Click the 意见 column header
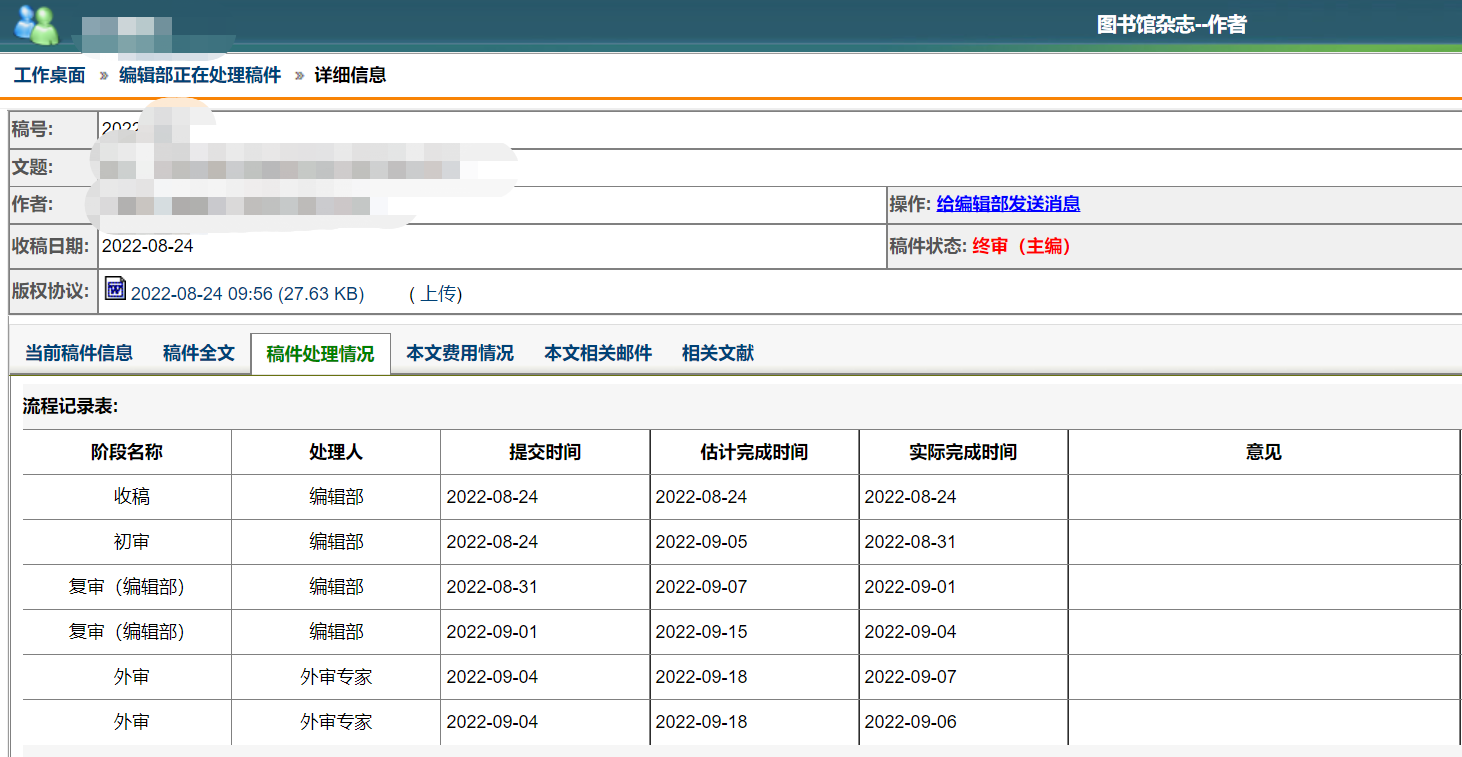Image resolution: width=1462 pixels, height=757 pixels. coord(1264,452)
